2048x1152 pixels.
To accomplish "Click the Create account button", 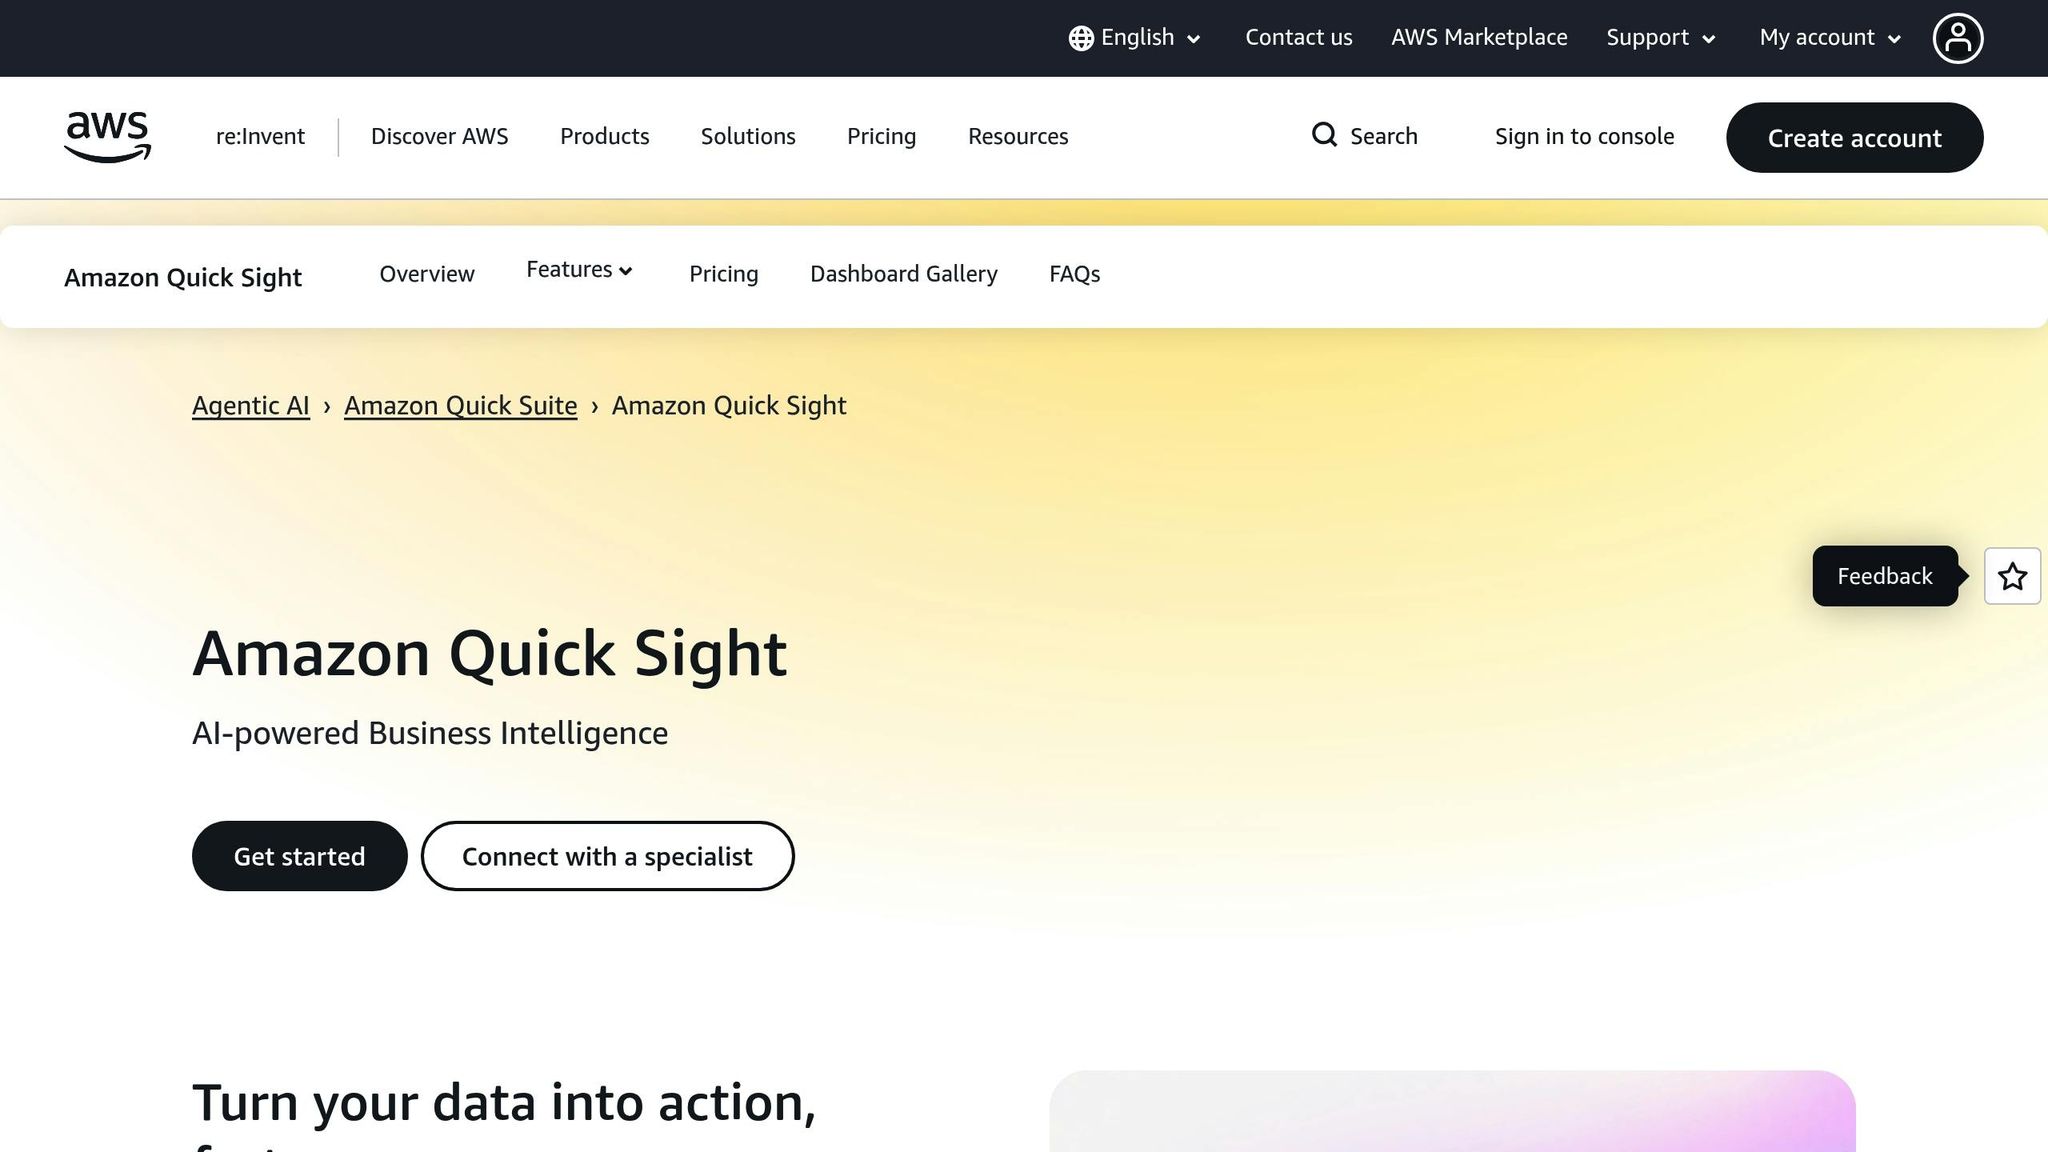I will (1854, 138).
